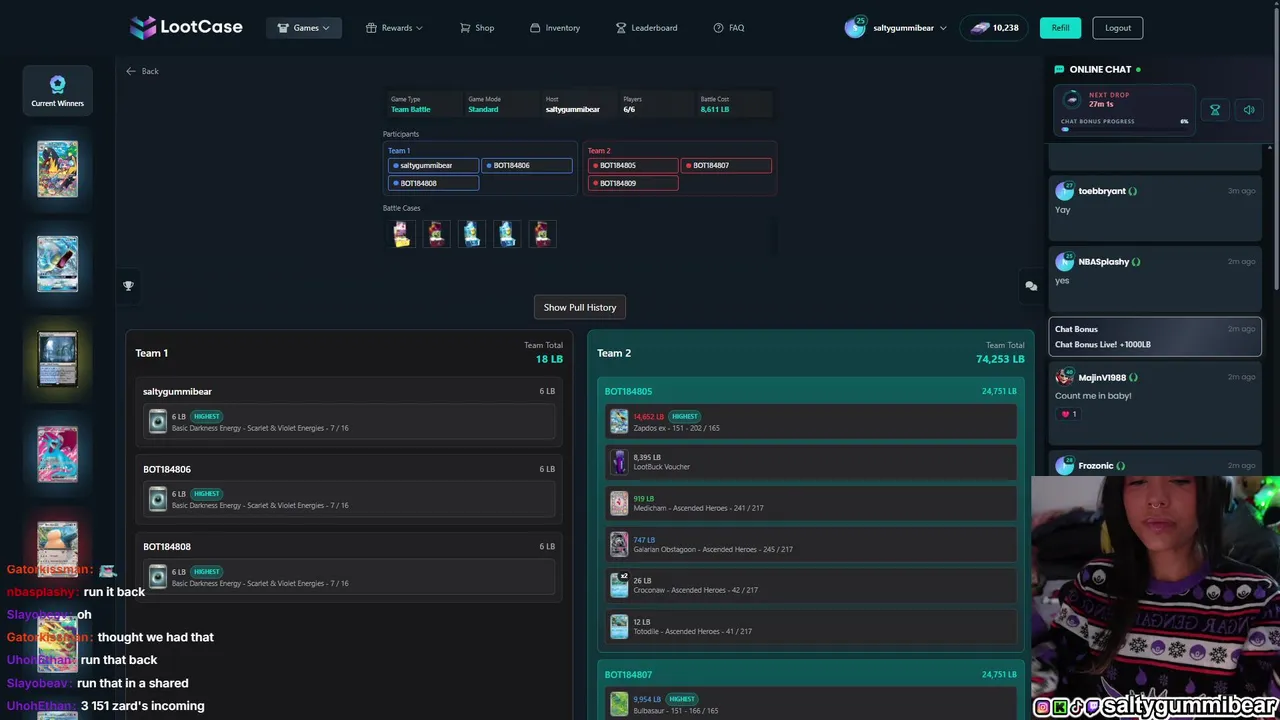Image resolution: width=1280 pixels, height=720 pixels.
Task: Select the fourth battle case icon
Action: pyautogui.click(x=507, y=234)
